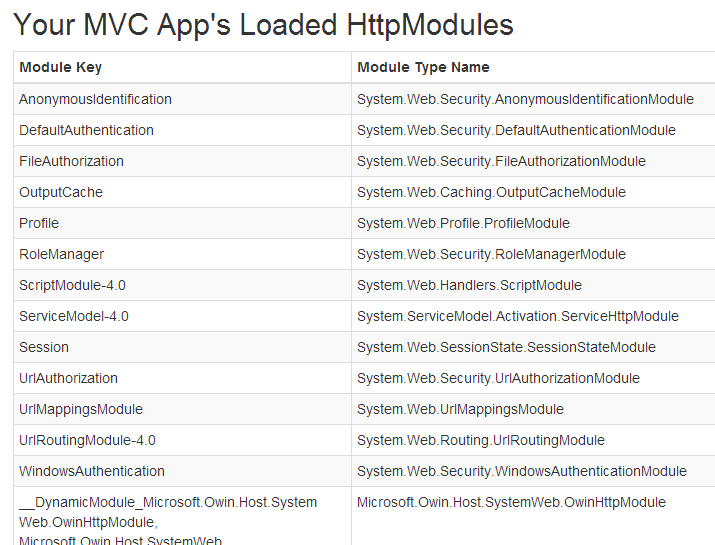Click the FileAuthorization row key
The image size is (715, 545).
coord(71,161)
